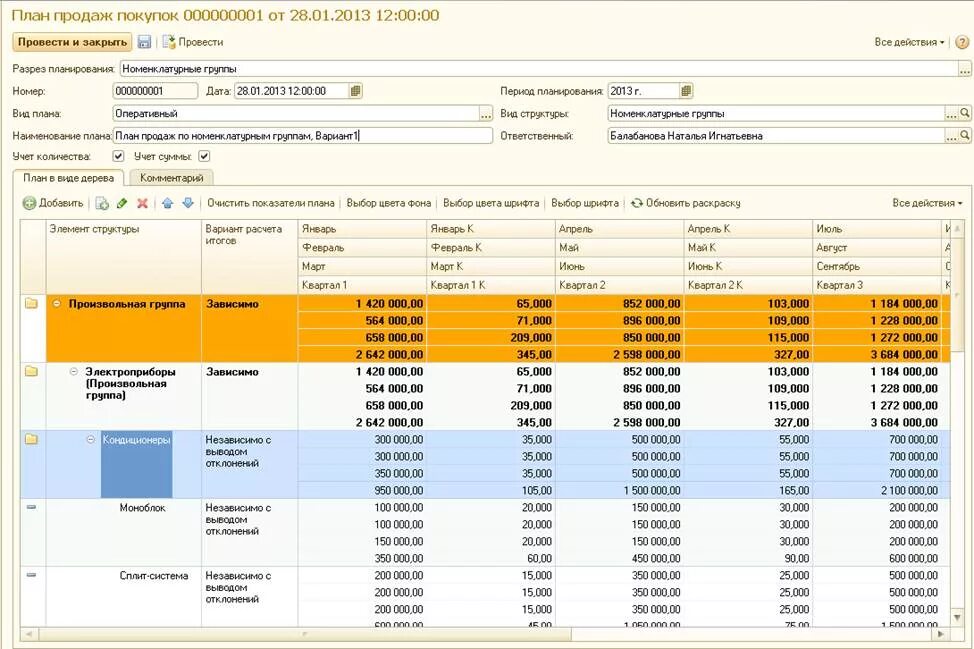Click Выбор цвета шрифта button
This screenshot has width=974, height=649.
[491, 203]
